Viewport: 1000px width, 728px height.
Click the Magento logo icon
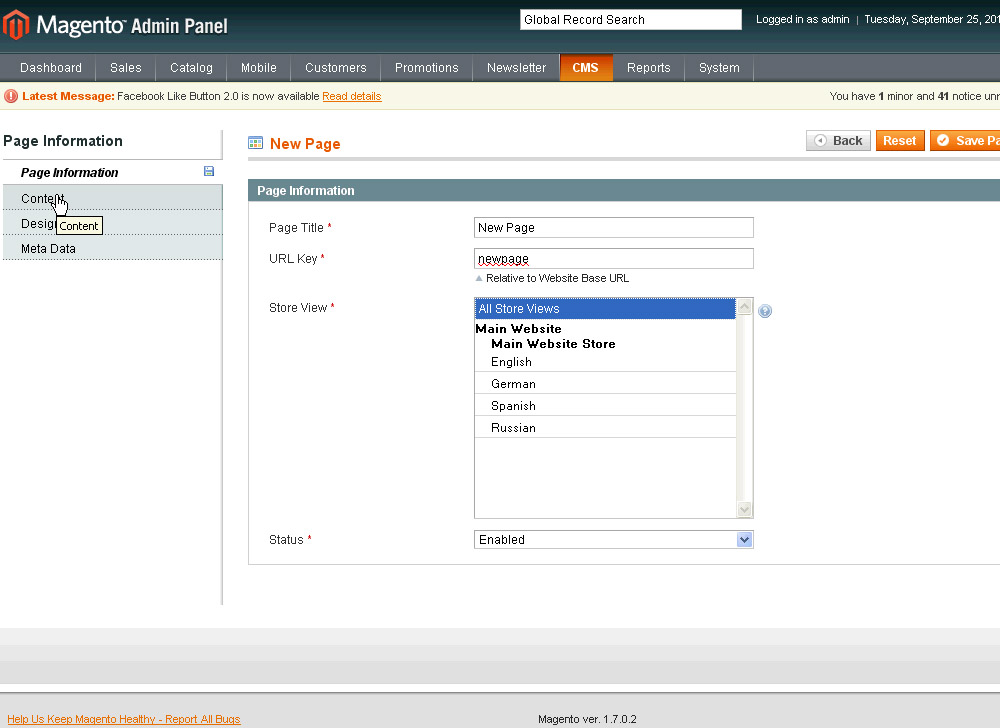pos(16,25)
